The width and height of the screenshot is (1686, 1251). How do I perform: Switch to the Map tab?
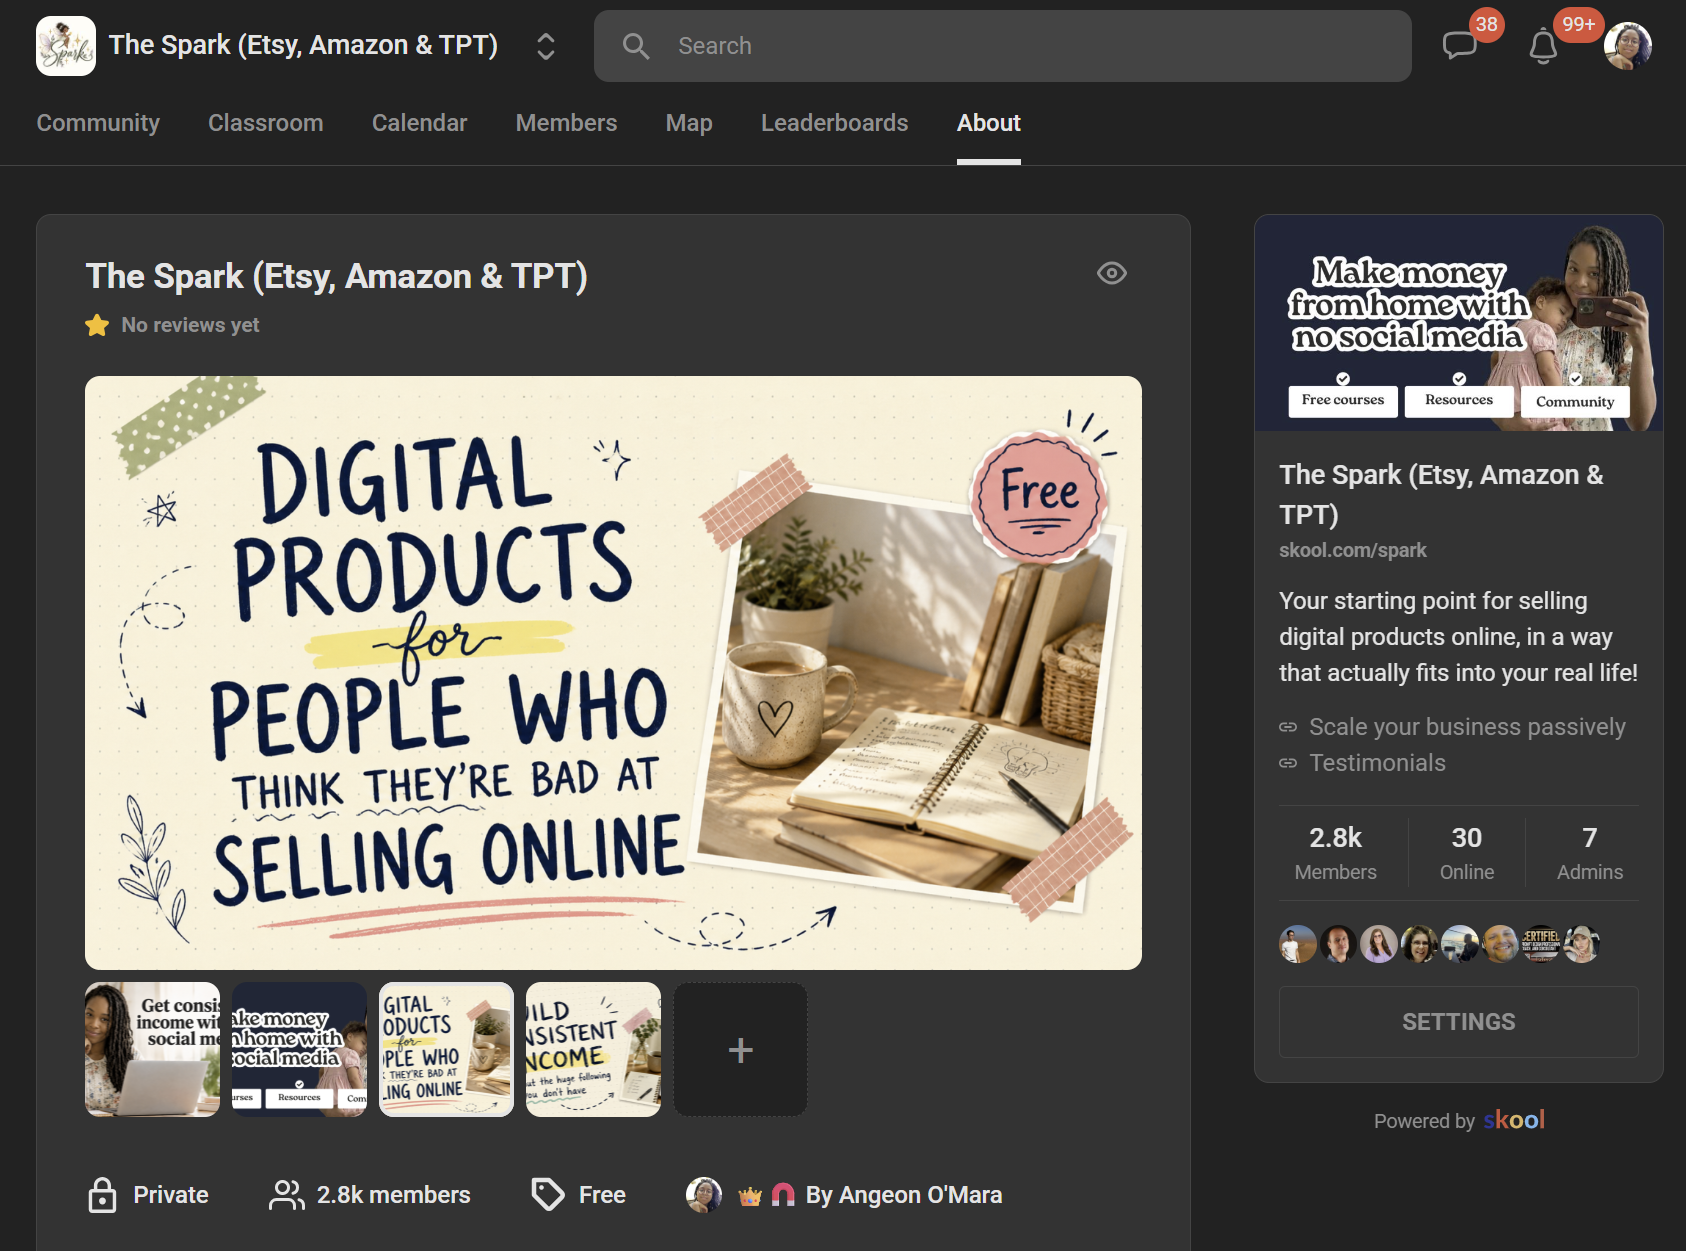click(689, 123)
